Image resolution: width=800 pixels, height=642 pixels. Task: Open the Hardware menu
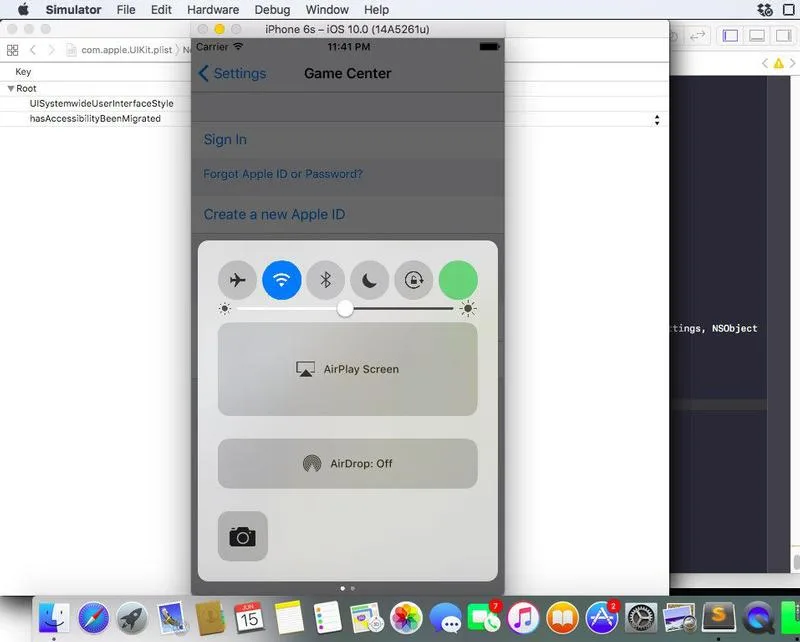click(213, 10)
